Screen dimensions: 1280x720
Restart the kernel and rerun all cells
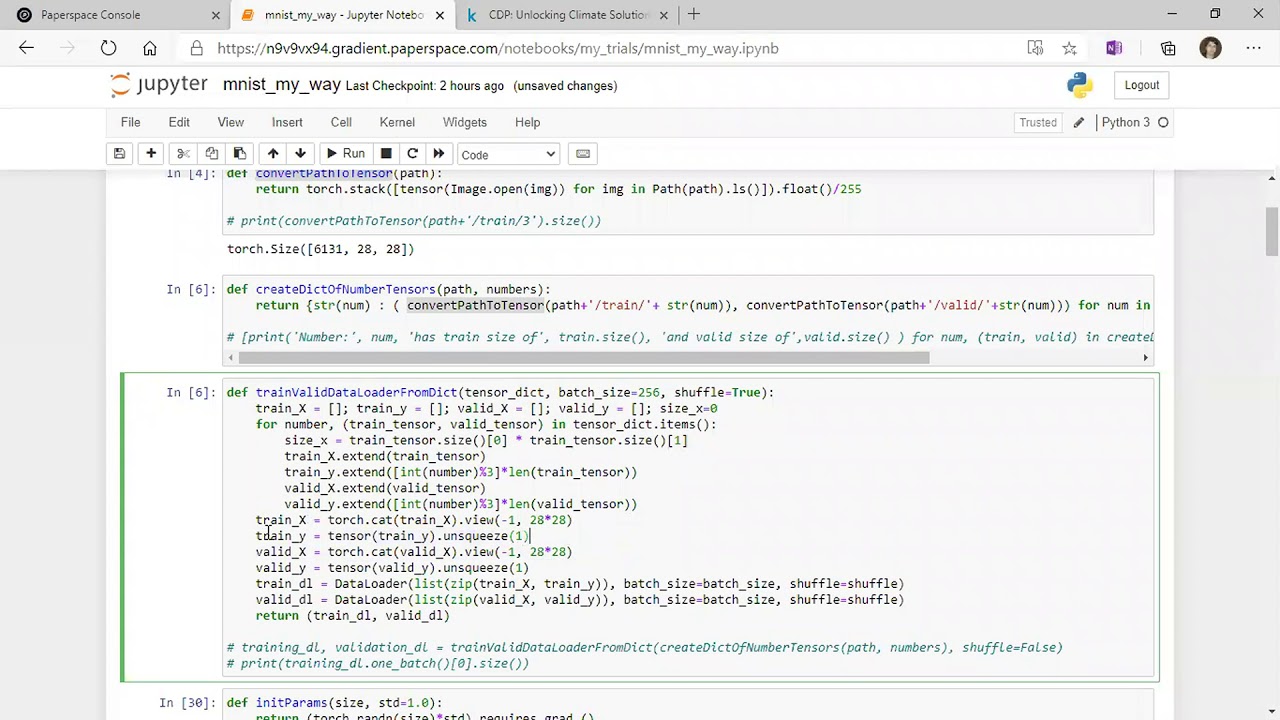click(x=438, y=154)
